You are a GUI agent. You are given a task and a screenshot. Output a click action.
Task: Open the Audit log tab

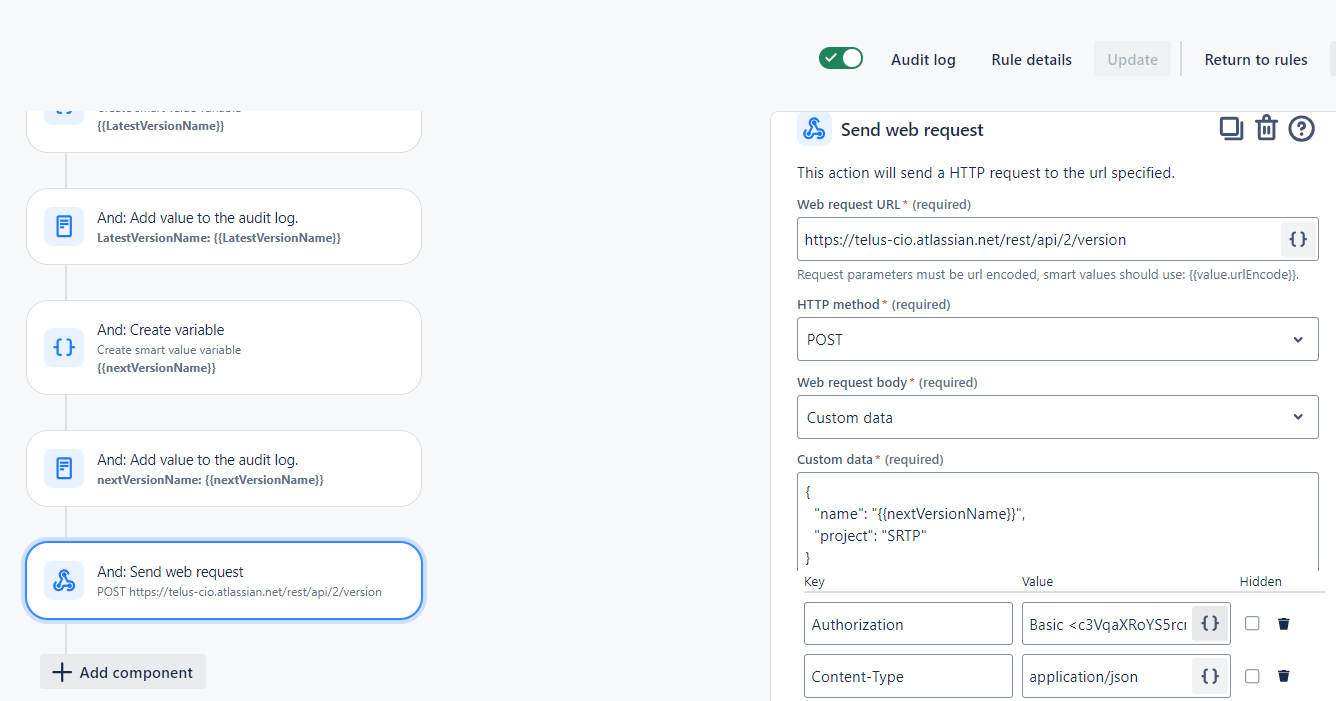click(923, 60)
